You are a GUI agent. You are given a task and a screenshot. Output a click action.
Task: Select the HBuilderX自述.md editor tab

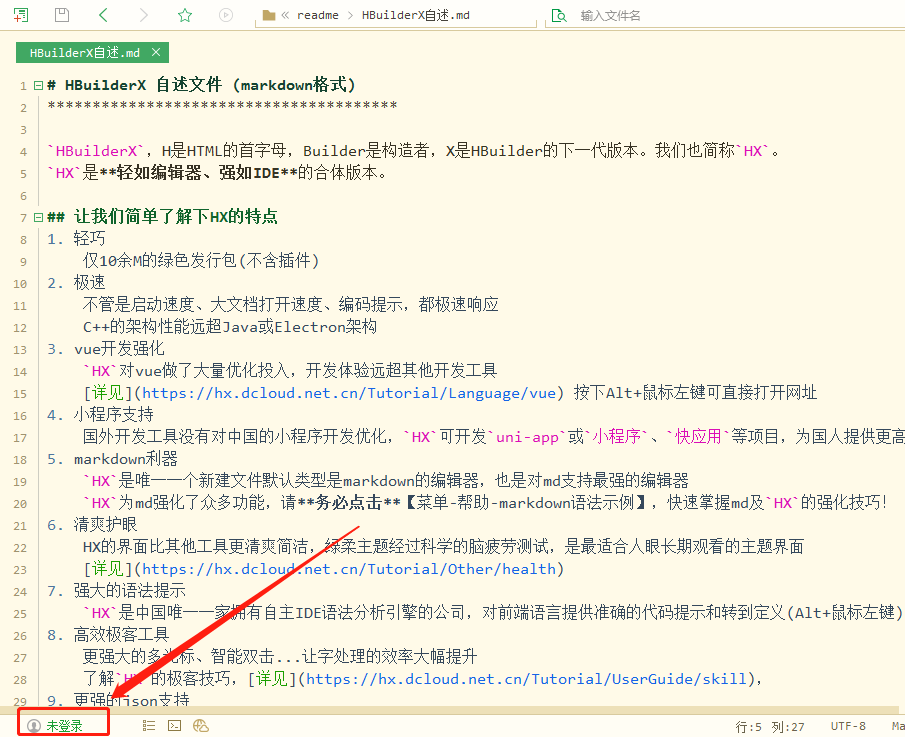pyautogui.click(x=92, y=53)
